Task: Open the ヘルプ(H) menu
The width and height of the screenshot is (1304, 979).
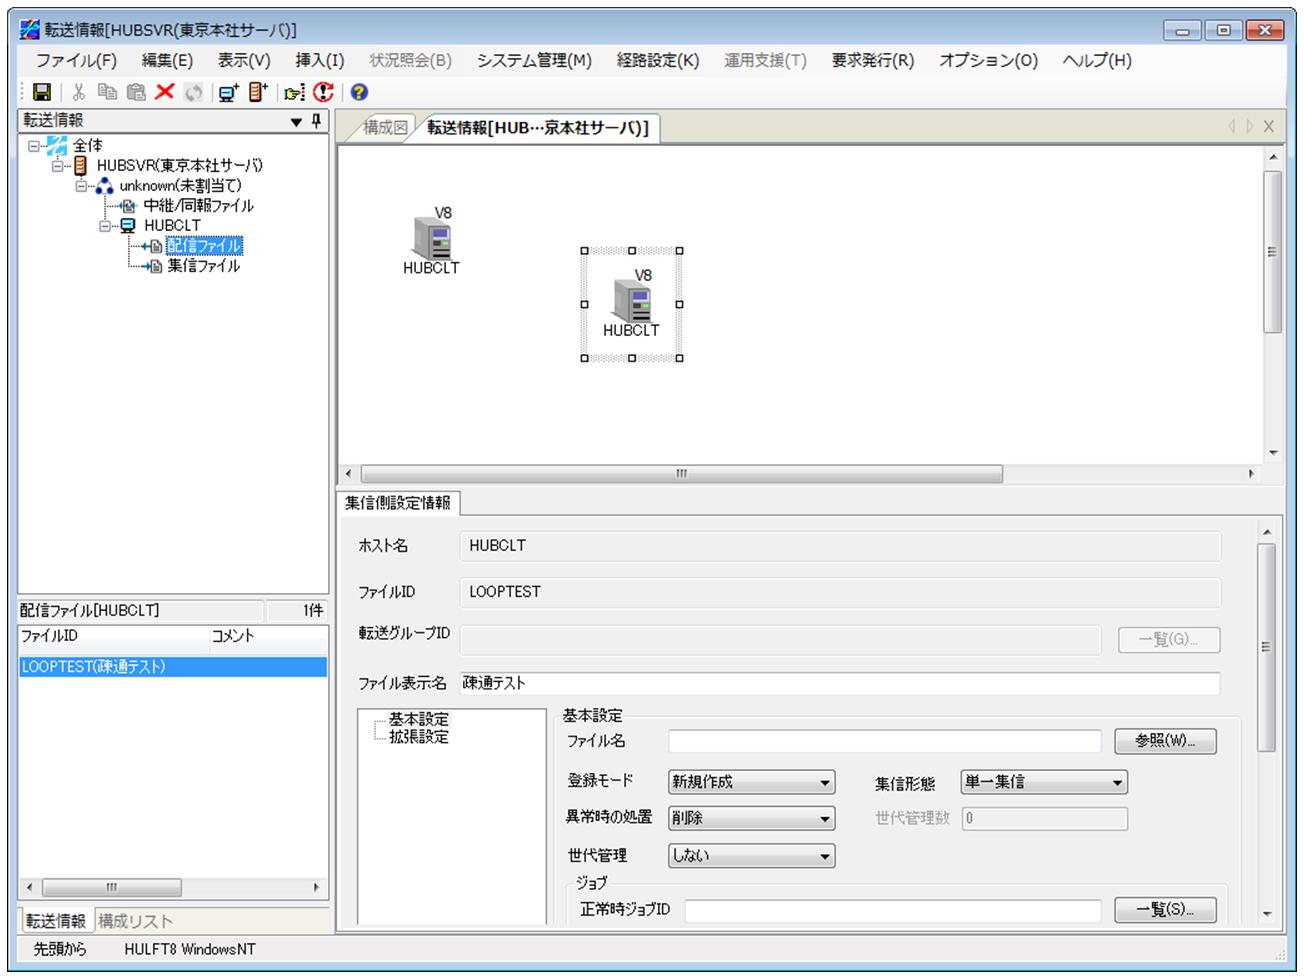Action: (x=1097, y=61)
